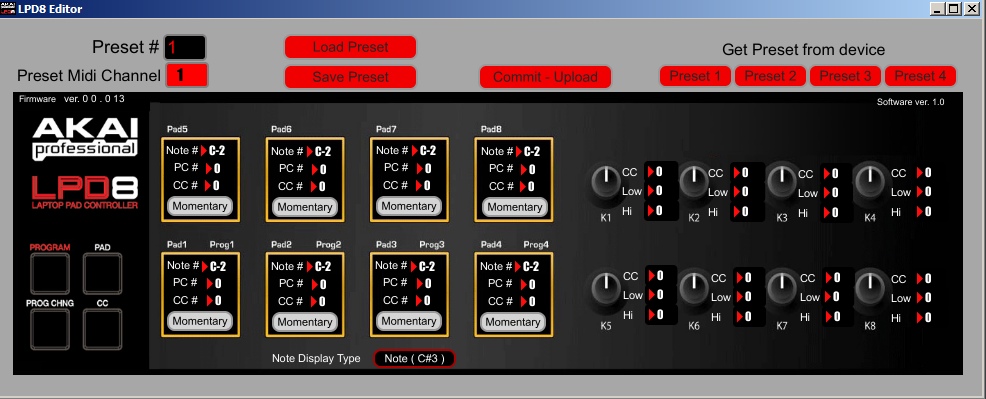Click Pad4 PC # red arrow
The height and width of the screenshot is (399, 986).
tap(523, 284)
